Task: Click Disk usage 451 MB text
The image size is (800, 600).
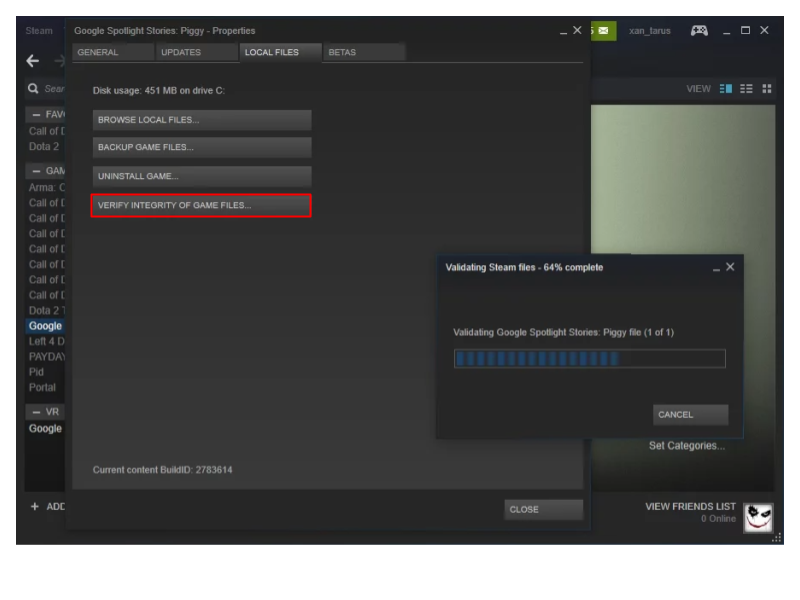Action: click(x=159, y=90)
